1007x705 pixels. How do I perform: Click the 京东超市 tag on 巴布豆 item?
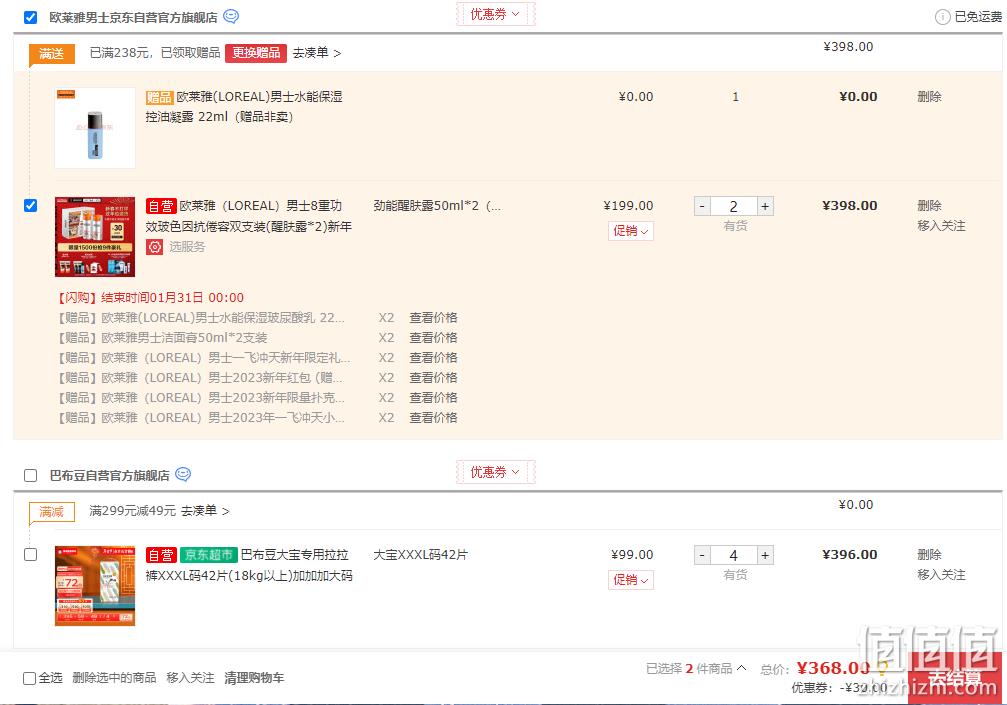tap(209, 555)
